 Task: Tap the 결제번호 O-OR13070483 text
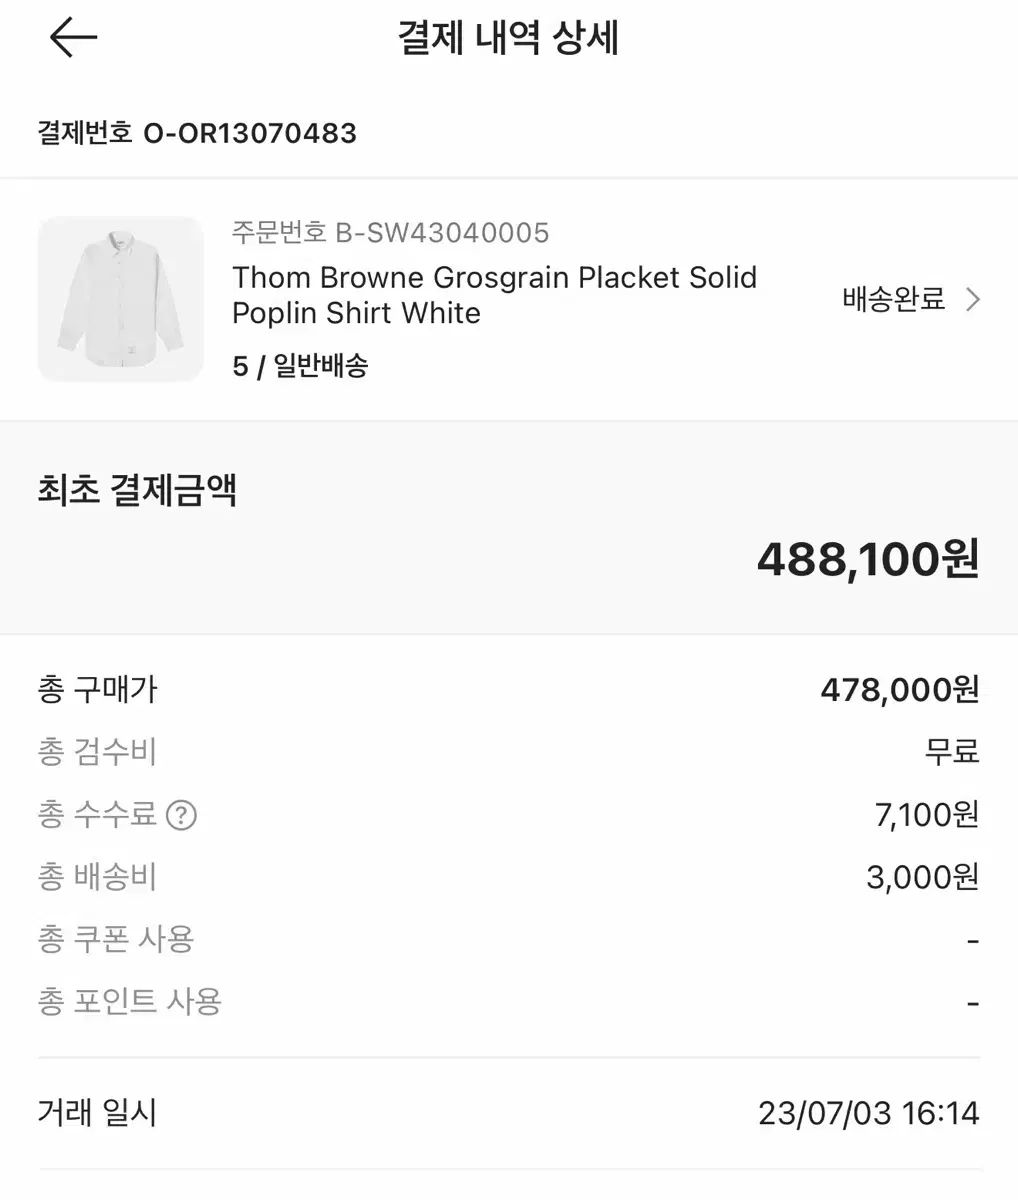pyautogui.click(x=197, y=133)
